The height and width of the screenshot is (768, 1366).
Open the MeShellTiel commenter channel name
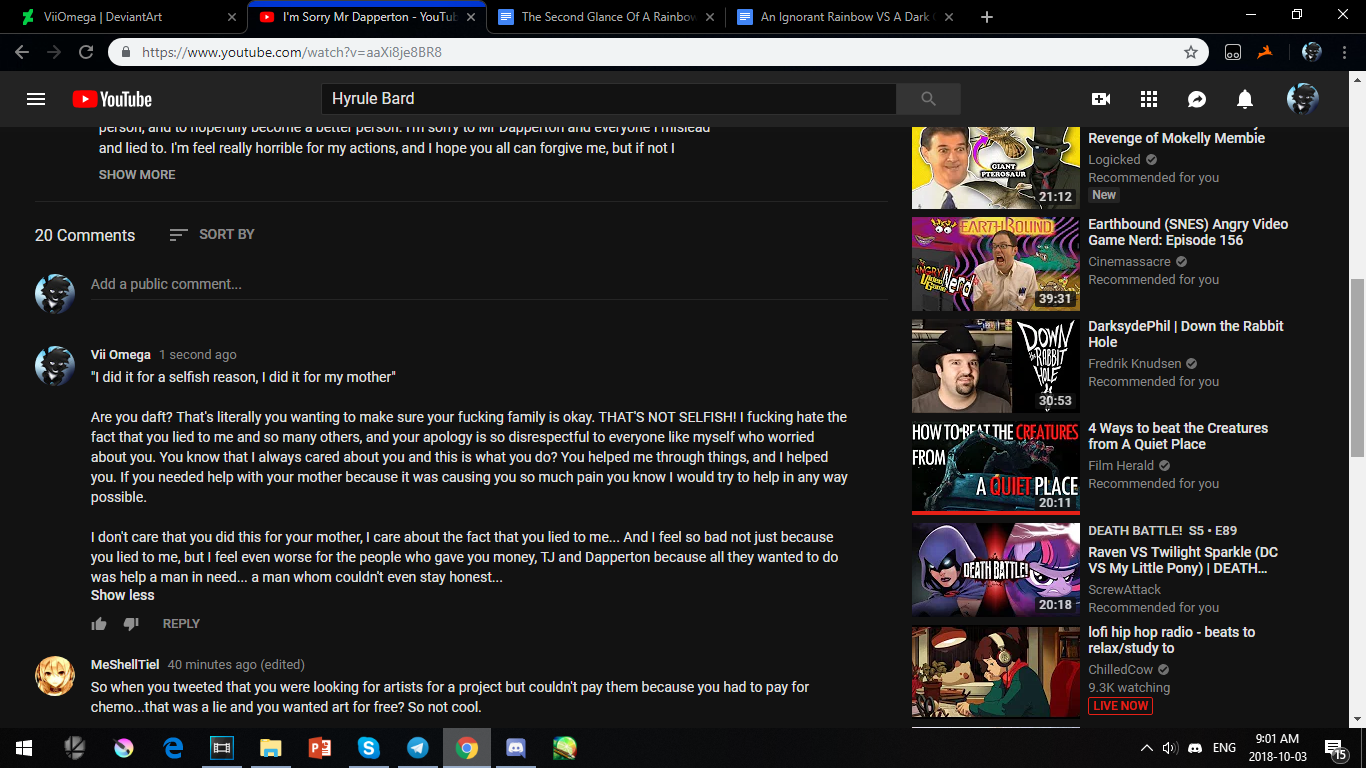(125, 664)
